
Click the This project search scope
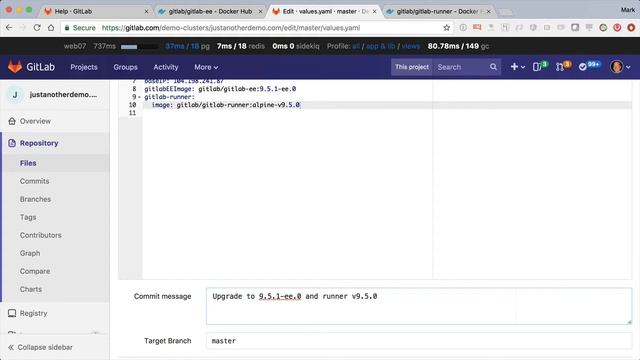pyautogui.click(x=411, y=67)
